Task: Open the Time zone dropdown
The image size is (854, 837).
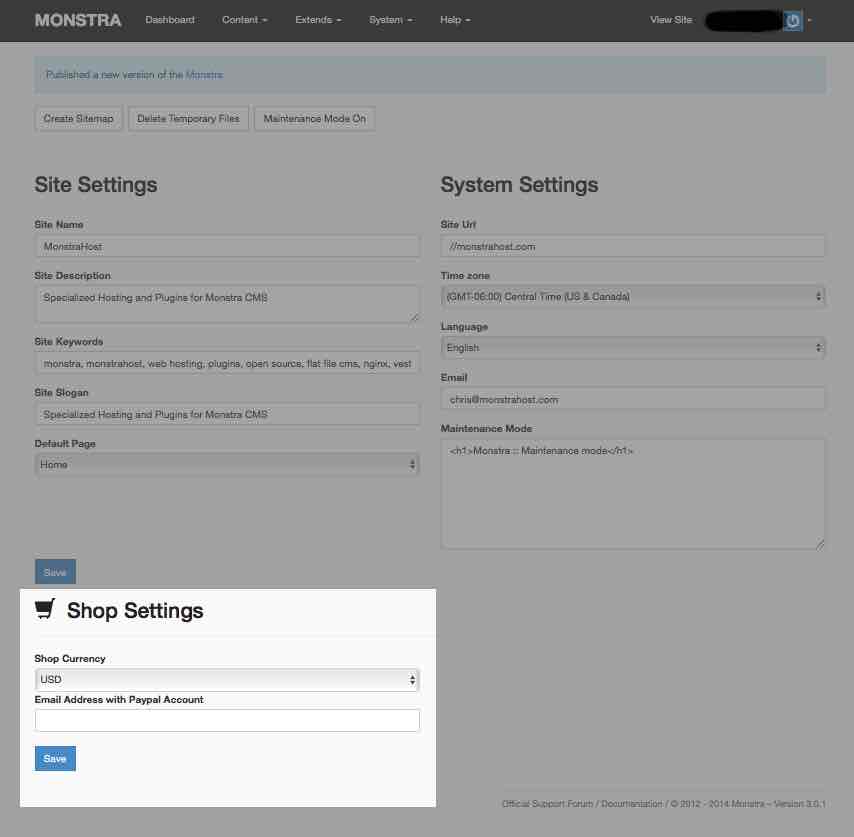Action: pyautogui.click(x=632, y=296)
